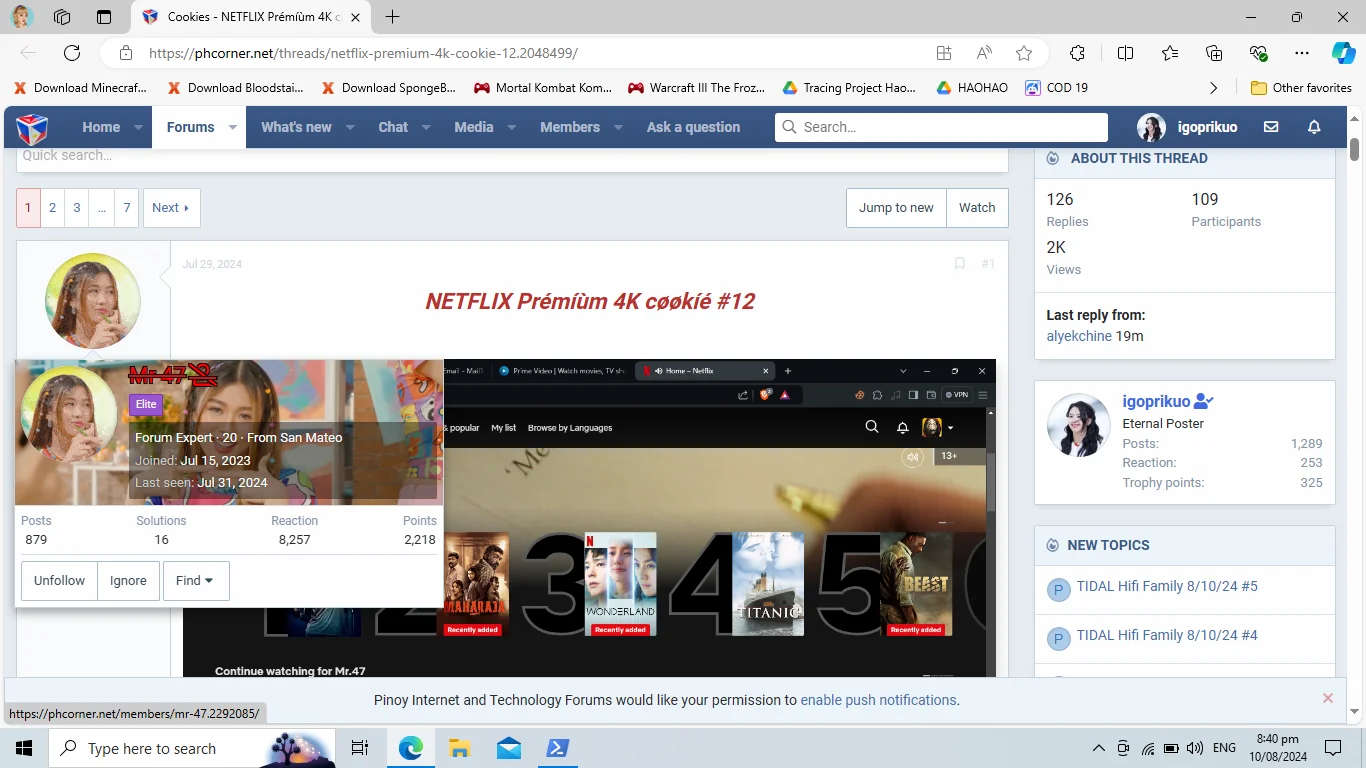Click the bookmark icon on post #1
The width and height of the screenshot is (1366, 768).
pyautogui.click(x=960, y=264)
